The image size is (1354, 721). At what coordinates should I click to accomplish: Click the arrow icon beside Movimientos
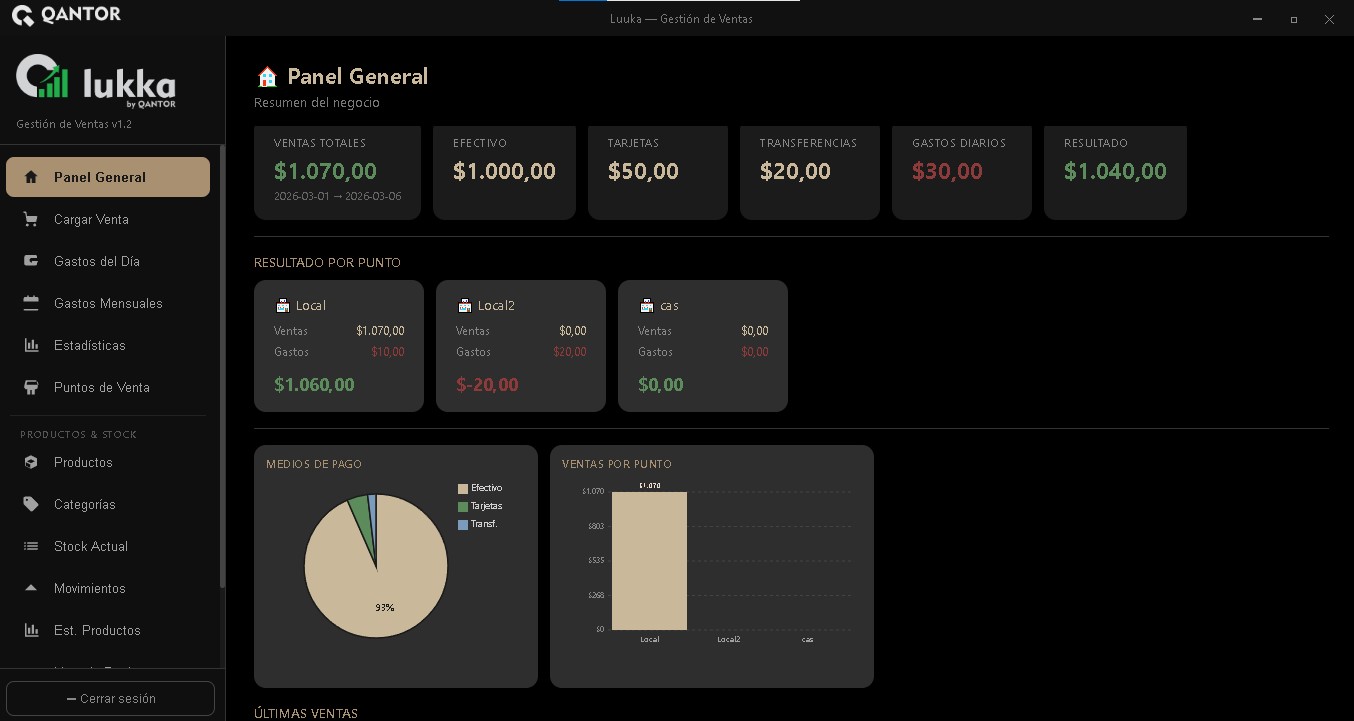pos(31,588)
